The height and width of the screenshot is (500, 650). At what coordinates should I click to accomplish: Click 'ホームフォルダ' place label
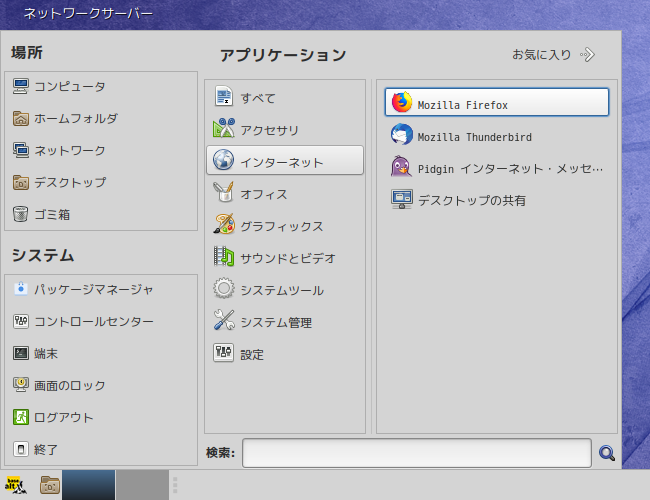76,119
